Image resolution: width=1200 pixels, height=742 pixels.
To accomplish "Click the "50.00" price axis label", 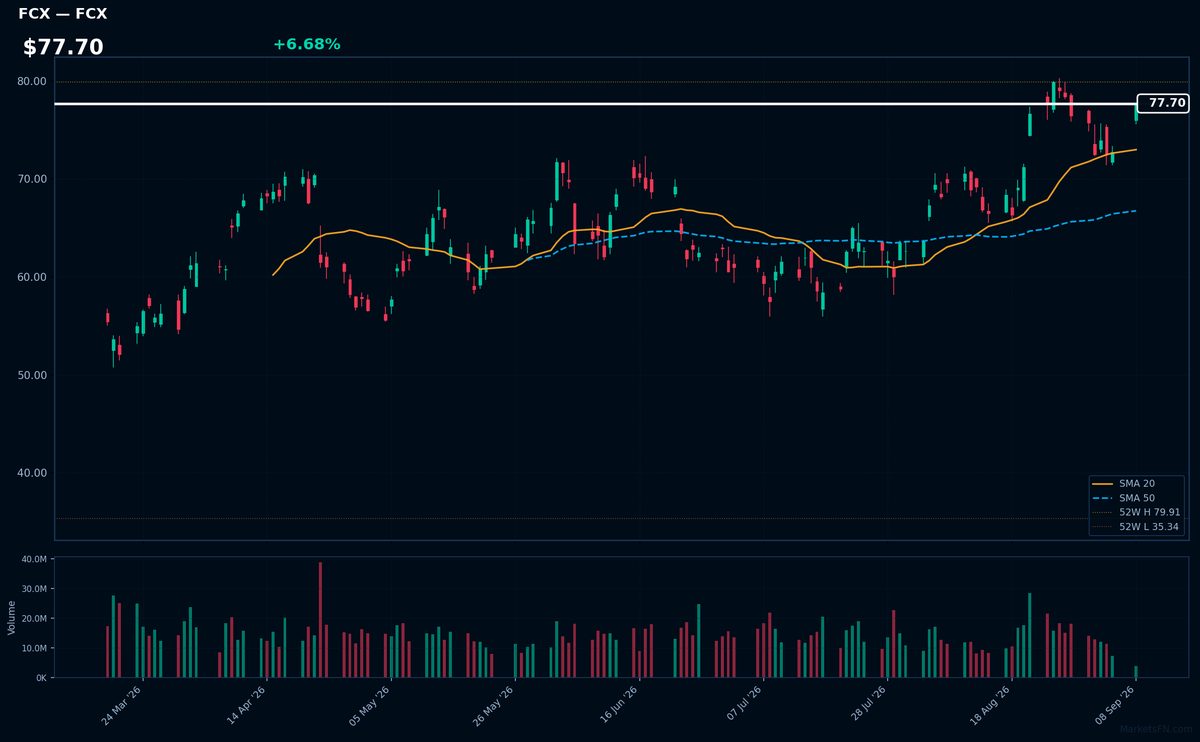I will click(33, 375).
